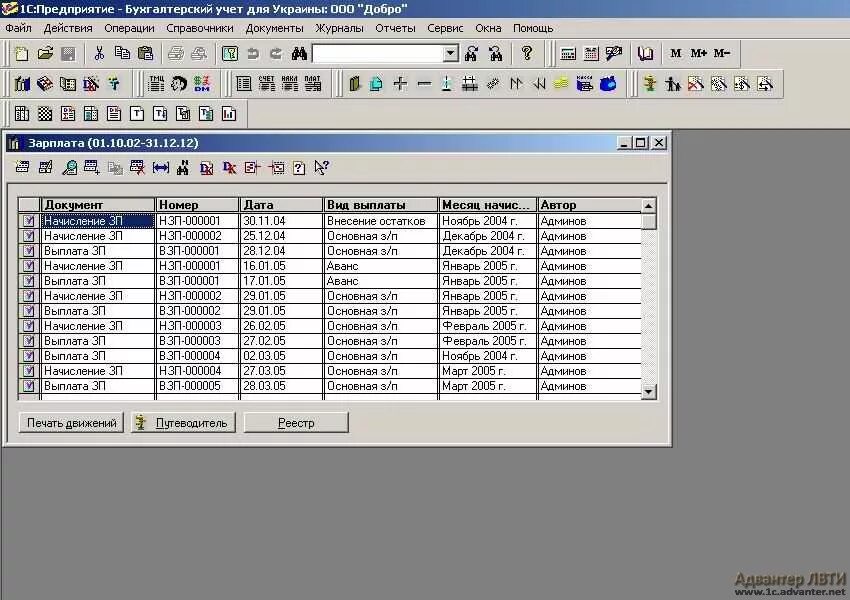Click the scissors Cut icon
Image resolution: width=850 pixels, height=600 pixels.
[x=99, y=54]
